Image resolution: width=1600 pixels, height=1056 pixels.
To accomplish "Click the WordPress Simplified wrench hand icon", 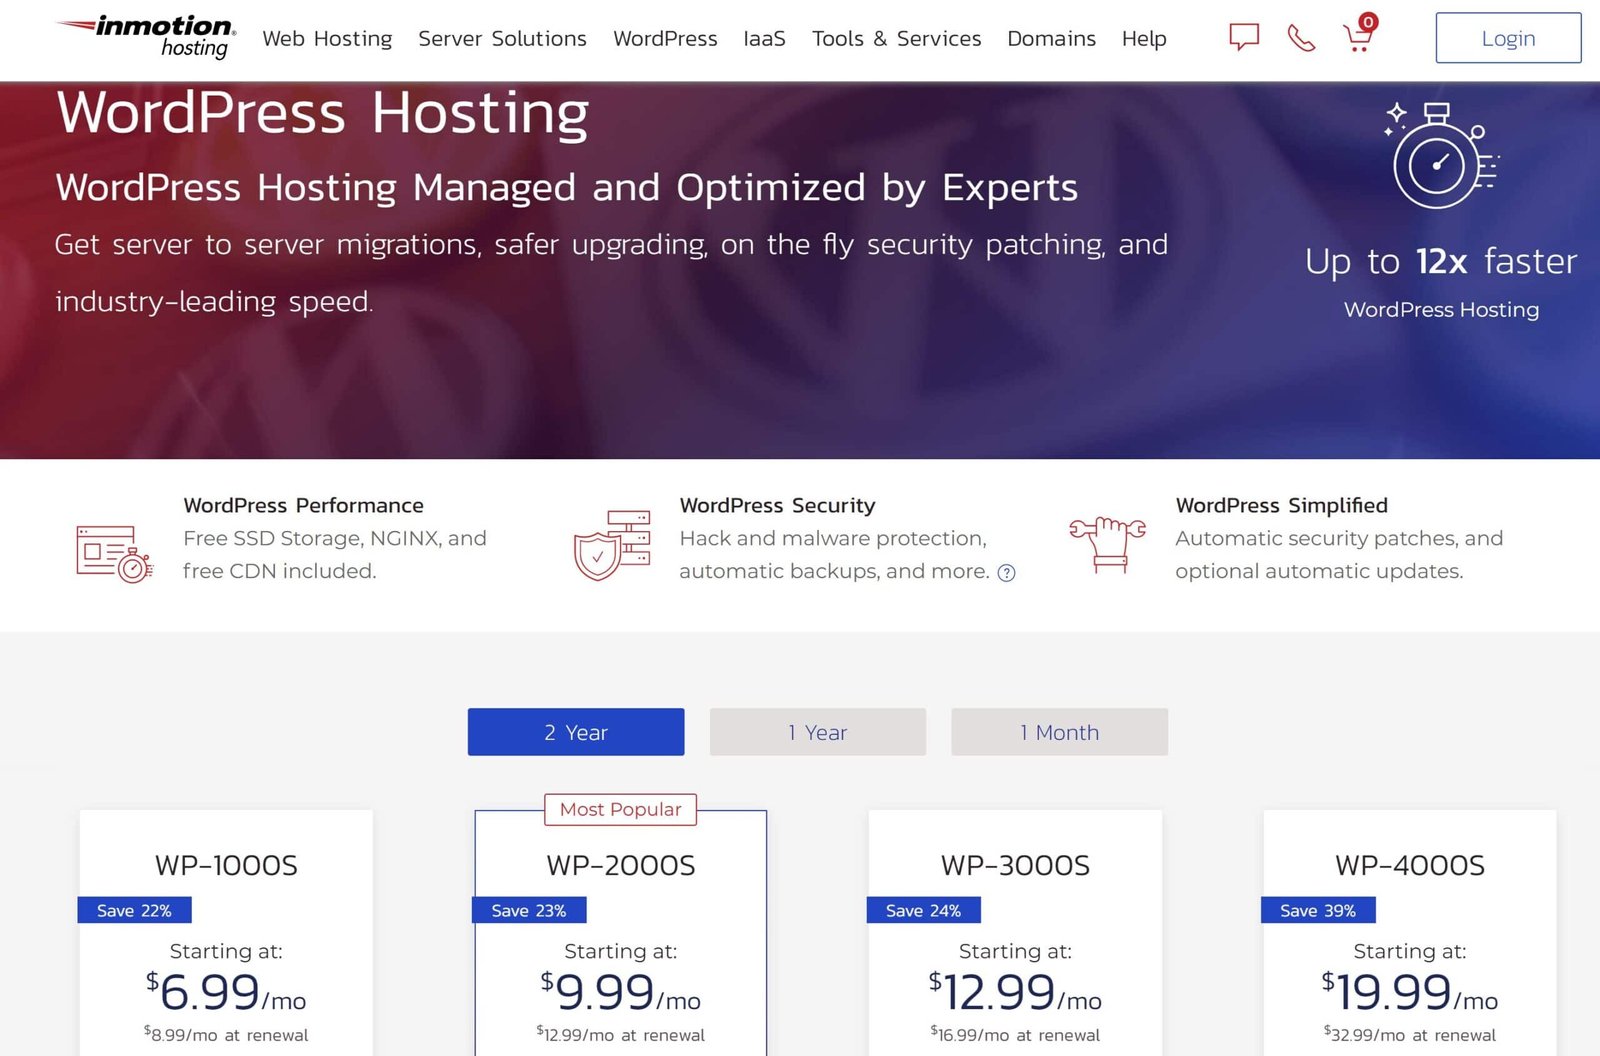I will click(x=1107, y=545).
